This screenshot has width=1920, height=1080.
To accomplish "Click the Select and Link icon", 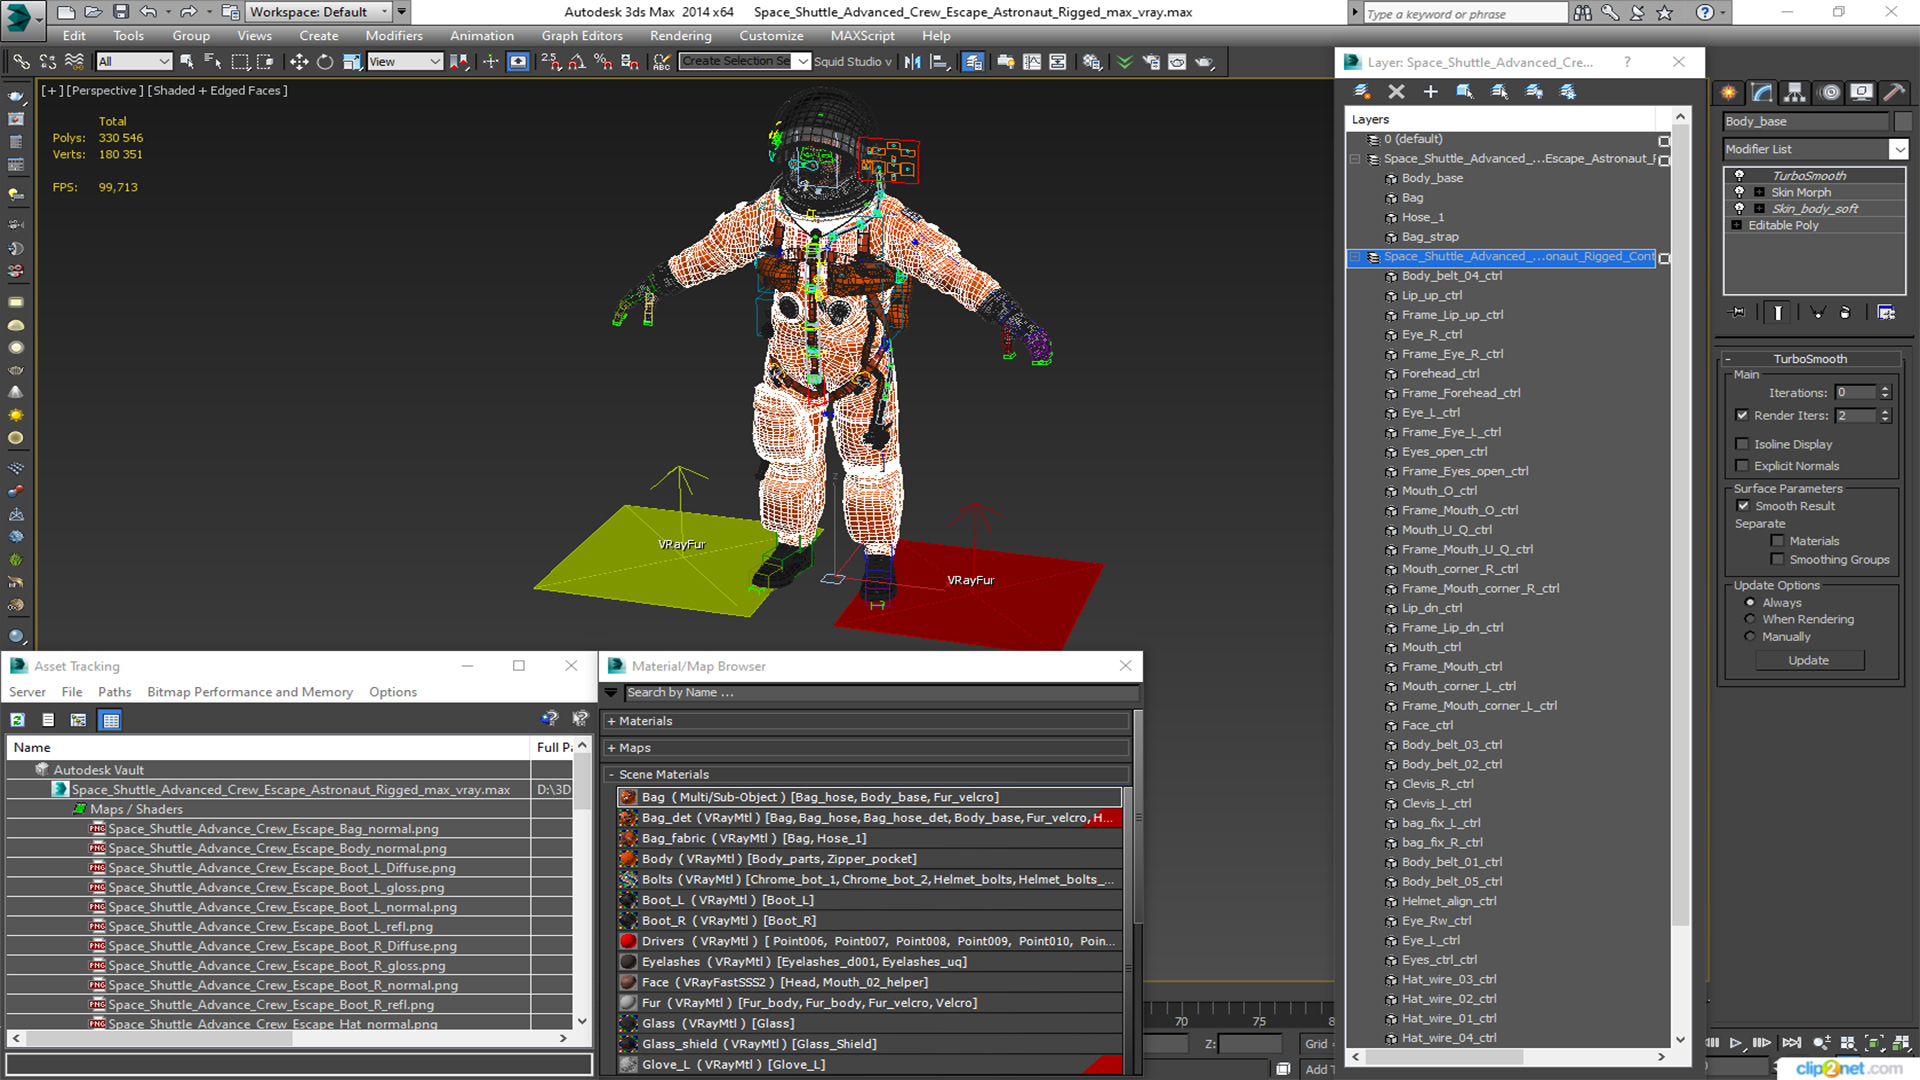I will tap(21, 62).
